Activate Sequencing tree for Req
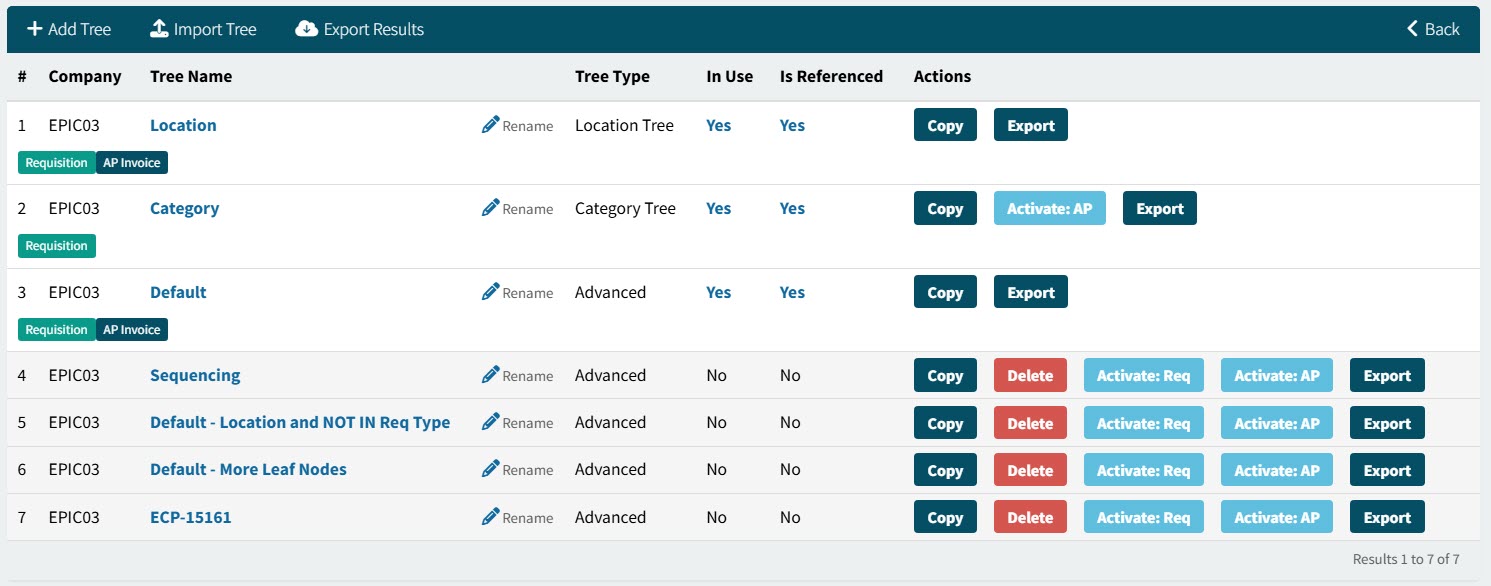The width and height of the screenshot is (1491, 586). click(x=1143, y=376)
